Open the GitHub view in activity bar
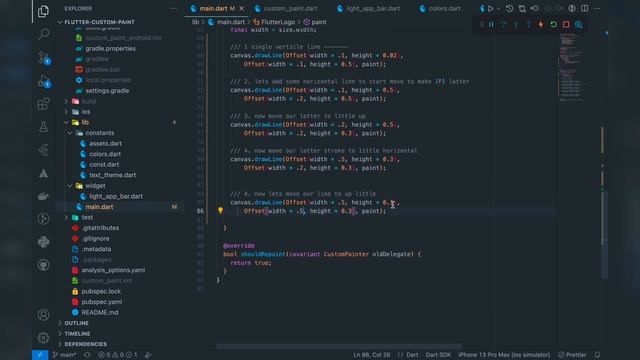Image resolution: width=640 pixels, height=360 pixels. click(43, 265)
